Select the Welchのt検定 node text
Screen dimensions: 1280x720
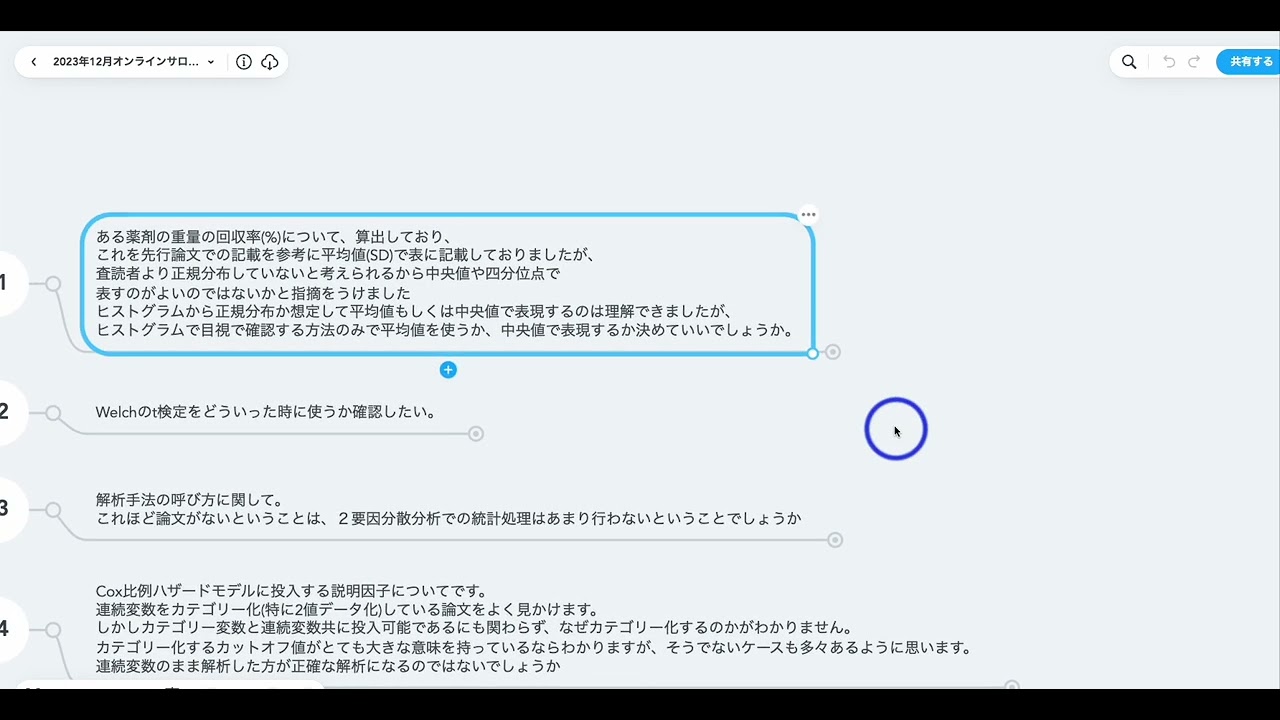pyautogui.click(x=266, y=412)
